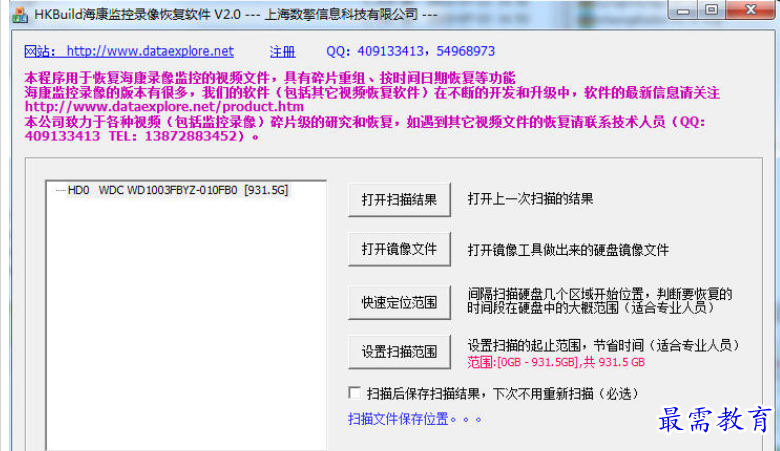Click the red 范围 [0GB - 931.5GB] text
Screen dimensions: 780x451
(x=556, y=362)
